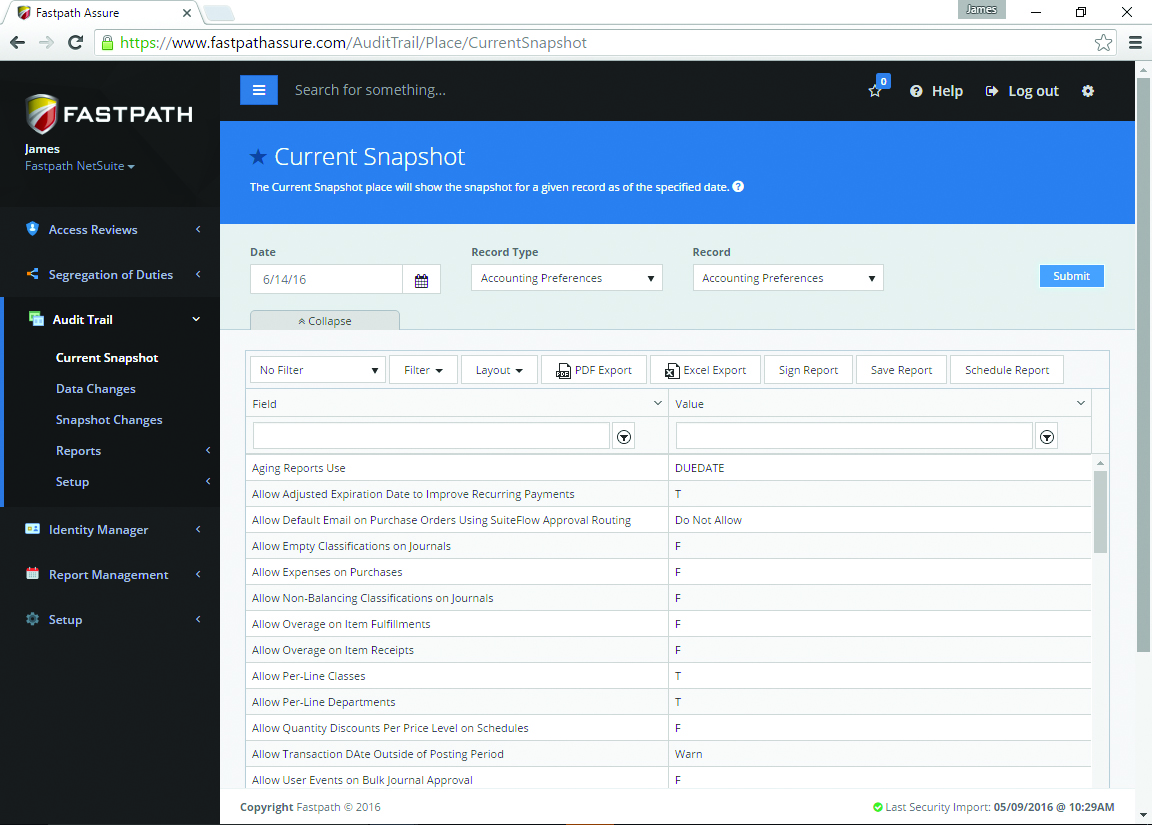This screenshot has height=825, width=1152.
Task: Open the Record Type dropdown
Action: point(566,278)
